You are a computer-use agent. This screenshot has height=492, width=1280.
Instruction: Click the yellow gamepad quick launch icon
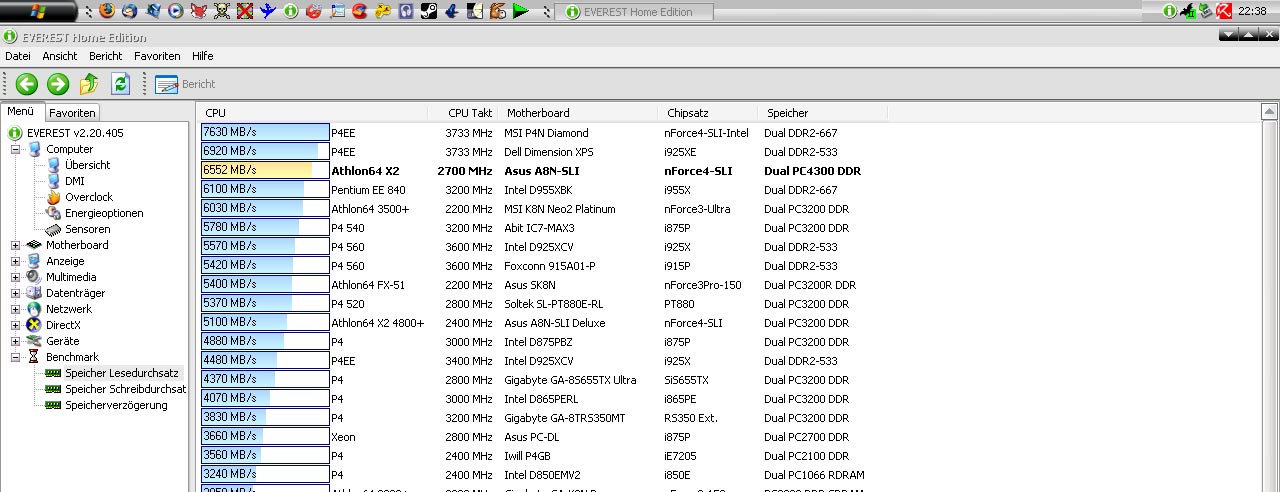pos(382,11)
